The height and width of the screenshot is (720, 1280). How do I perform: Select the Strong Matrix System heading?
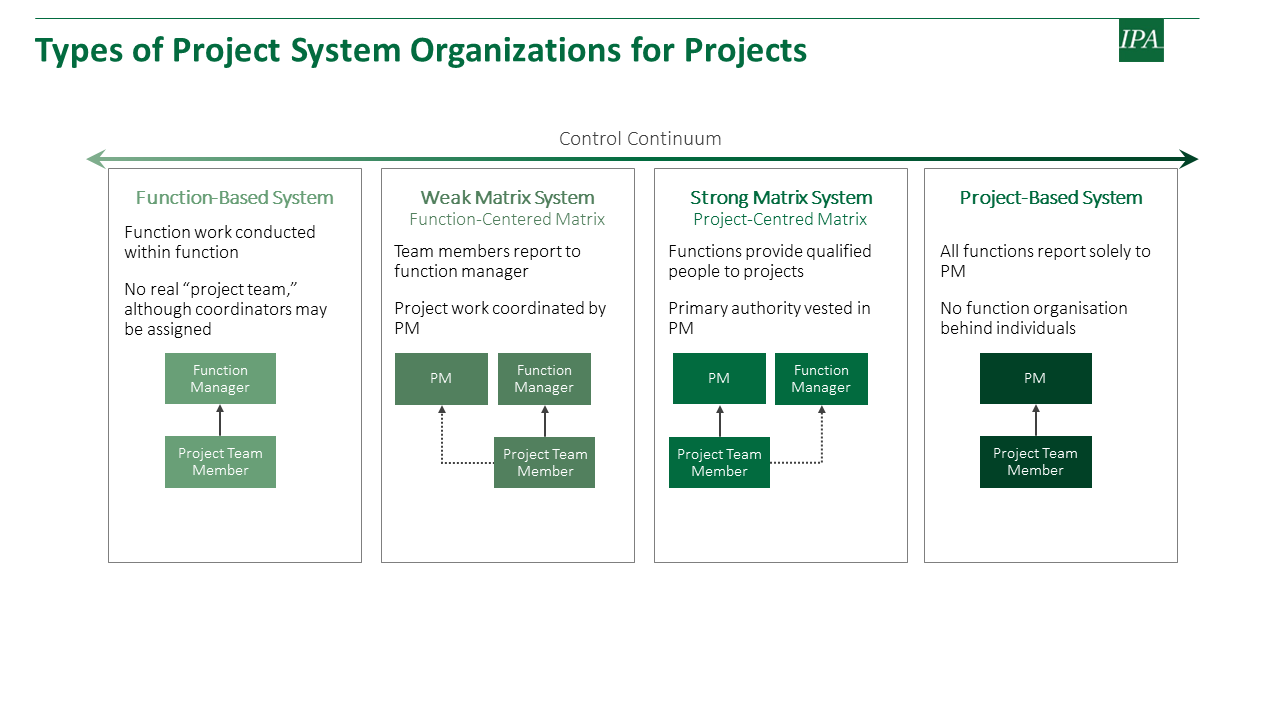point(781,198)
